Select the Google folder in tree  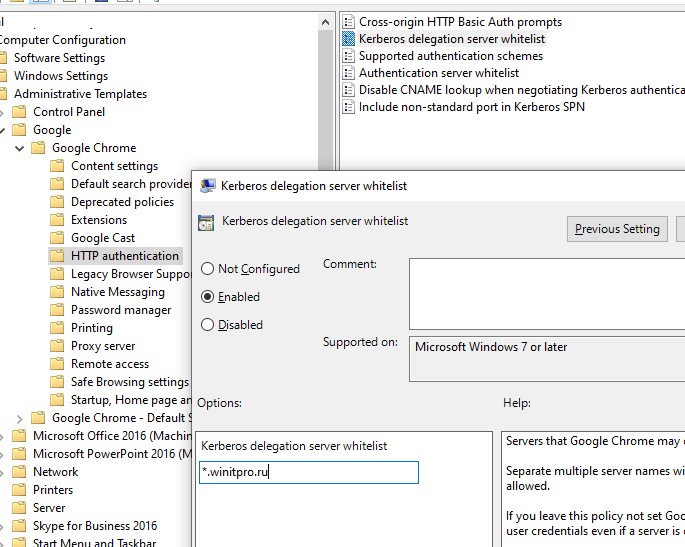(x=52, y=130)
